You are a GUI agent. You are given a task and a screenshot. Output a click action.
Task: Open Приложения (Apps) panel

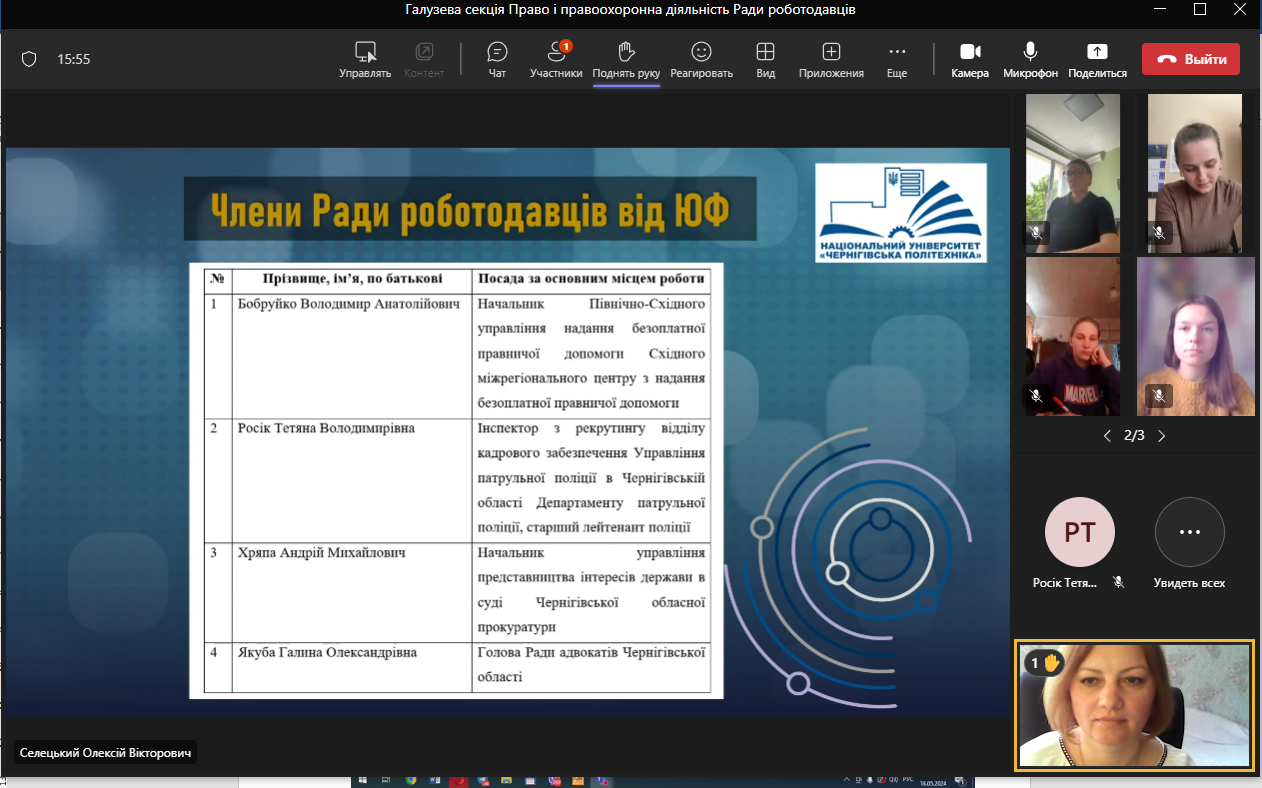(831, 59)
